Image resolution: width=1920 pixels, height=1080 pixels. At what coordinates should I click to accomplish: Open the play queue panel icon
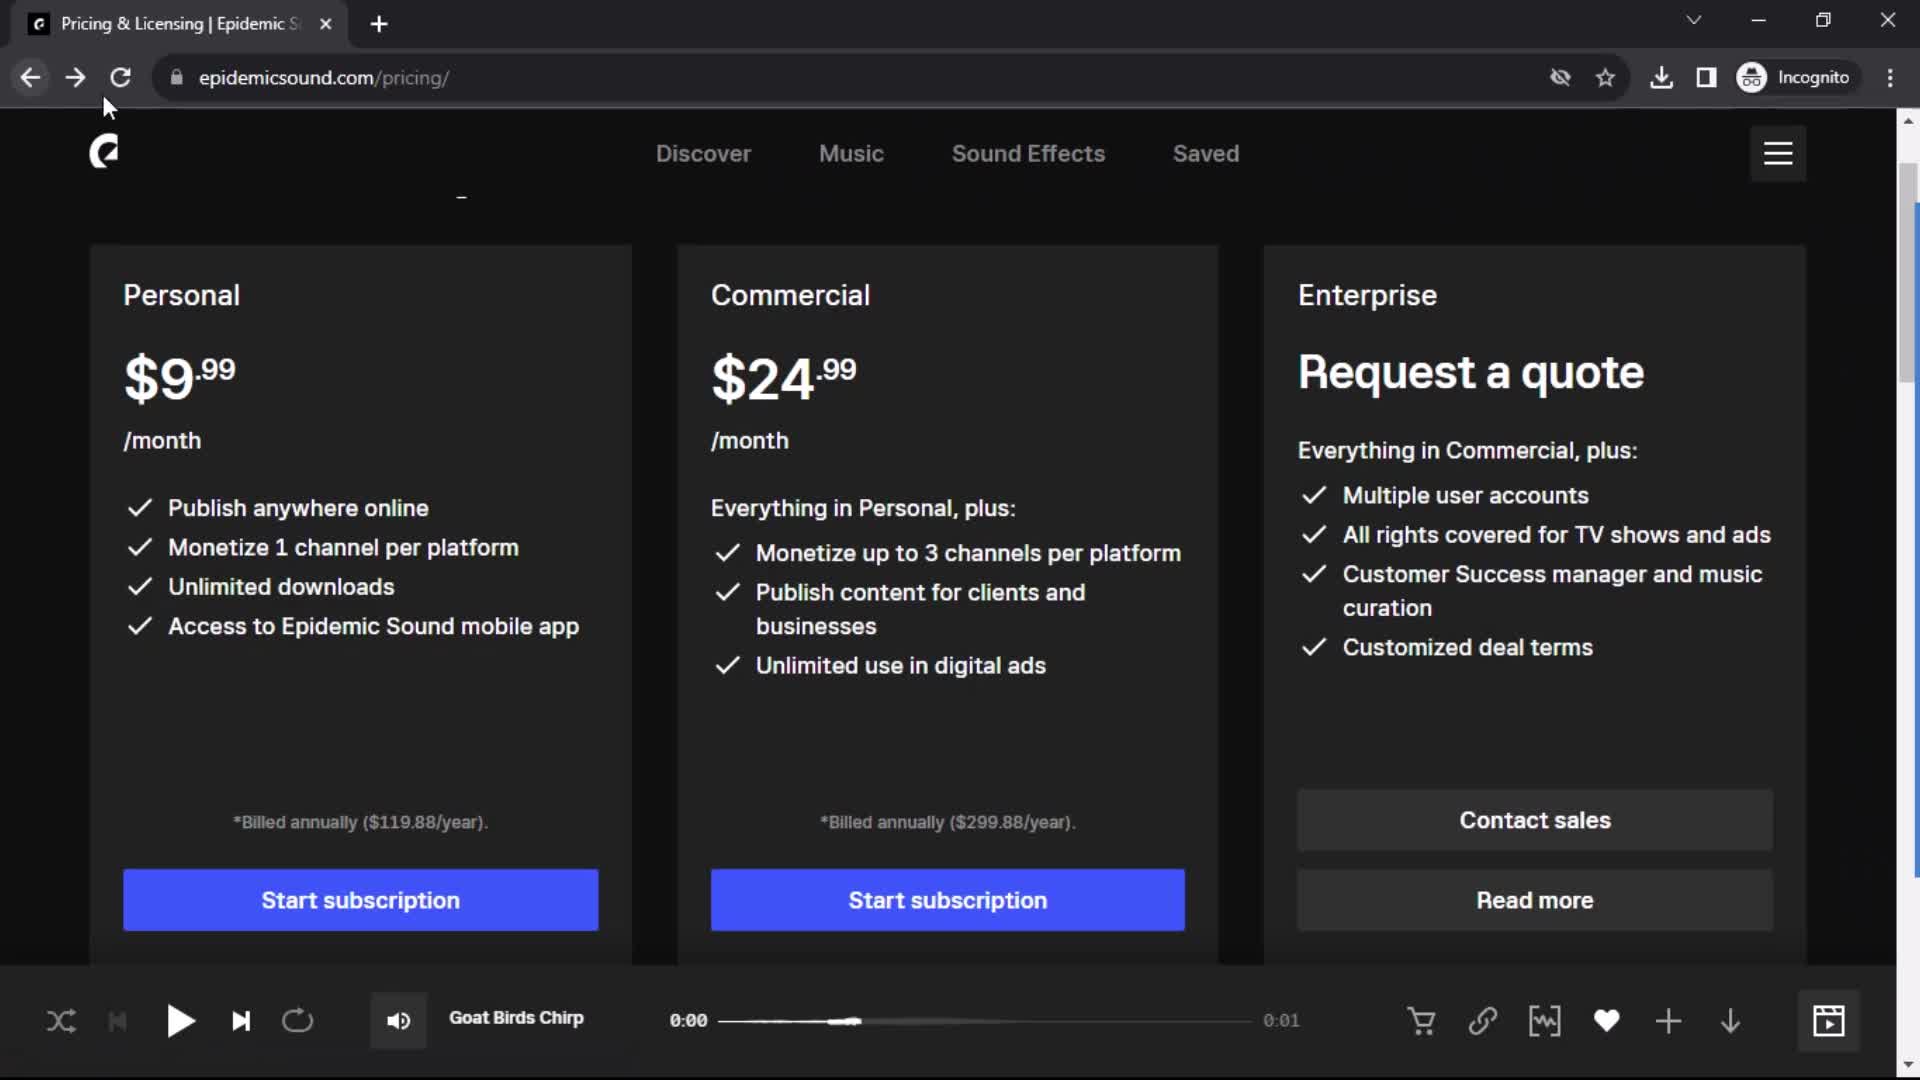coord(1829,1021)
